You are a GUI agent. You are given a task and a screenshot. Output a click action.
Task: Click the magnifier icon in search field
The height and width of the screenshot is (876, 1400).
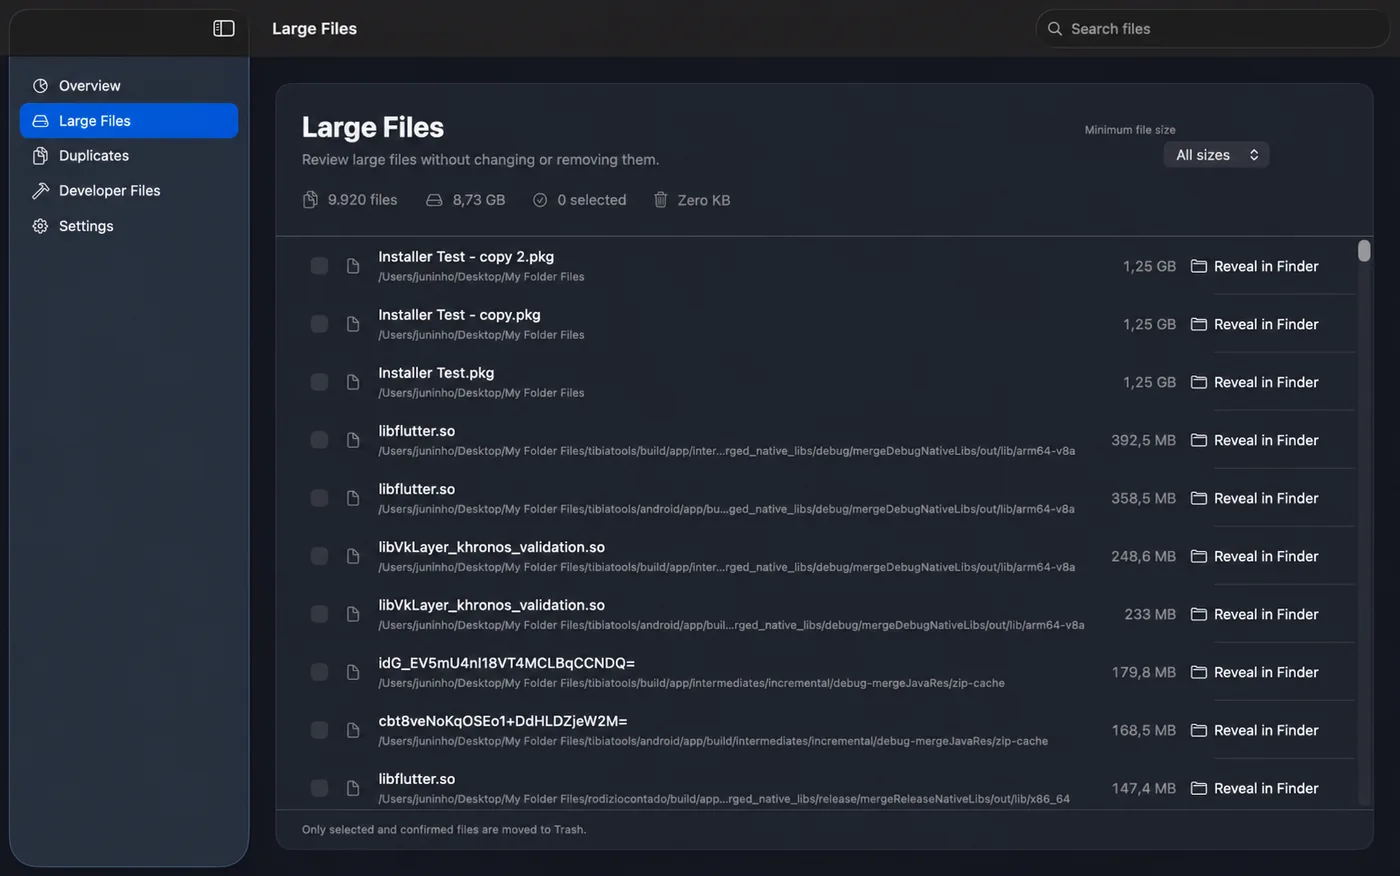click(1054, 29)
